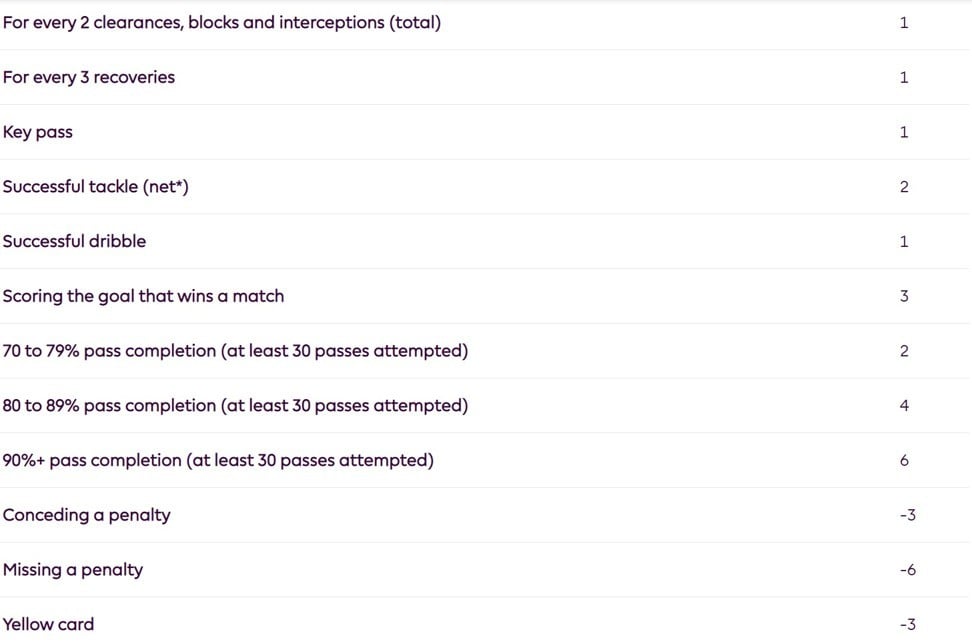Click the -3 points value for yellow card
The height and width of the screenshot is (644, 972).
[x=908, y=624]
